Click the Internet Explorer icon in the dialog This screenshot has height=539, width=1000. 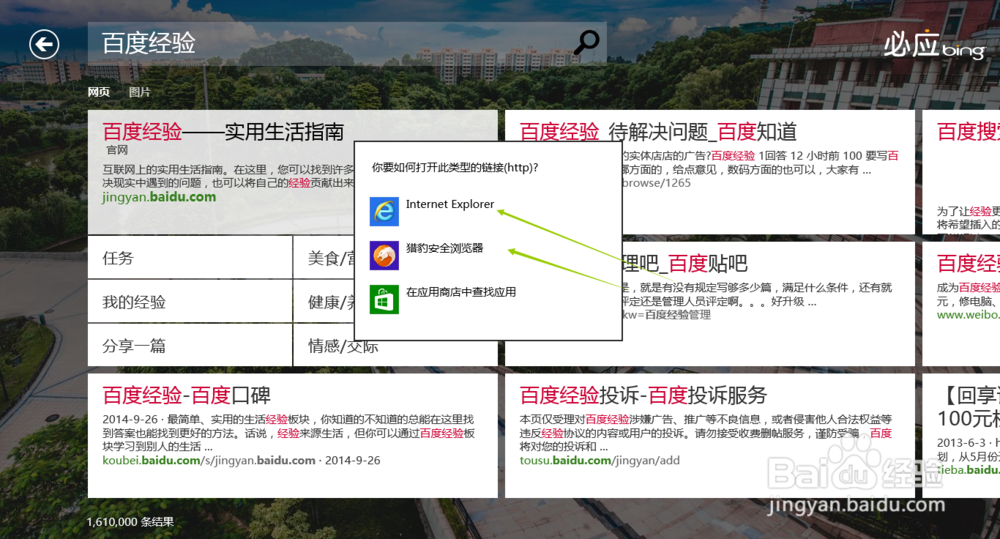pyautogui.click(x=384, y=211)
